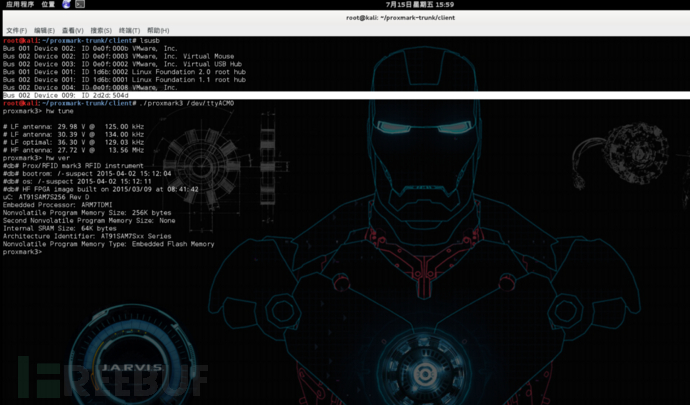Open the 终端(T) menu
Viewport: 690px width, 405px height.
[x=129, y=30]
